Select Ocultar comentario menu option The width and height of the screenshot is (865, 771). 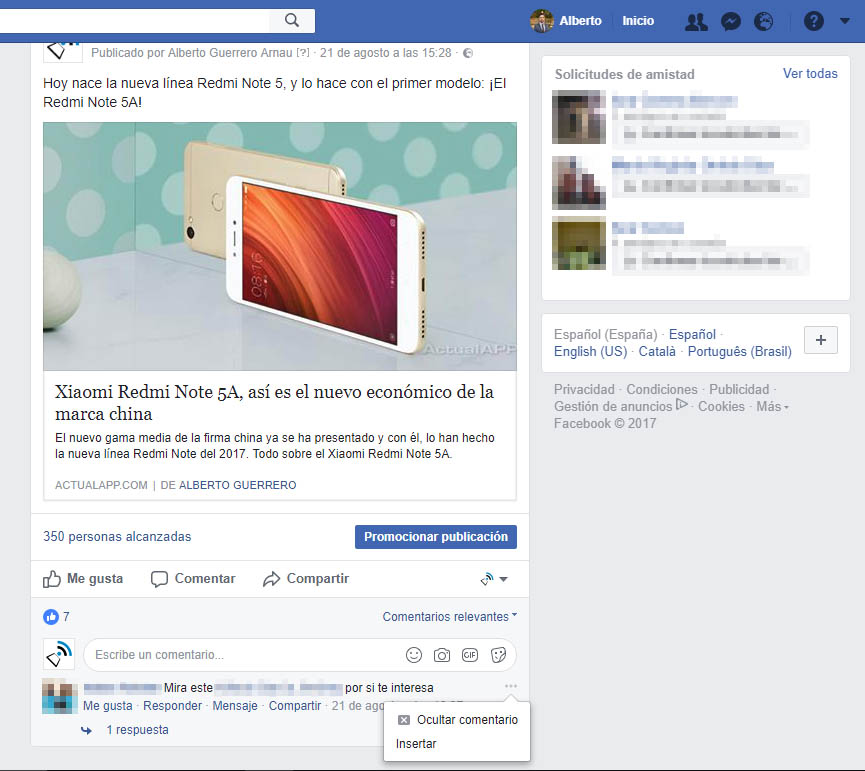(457, 720)
